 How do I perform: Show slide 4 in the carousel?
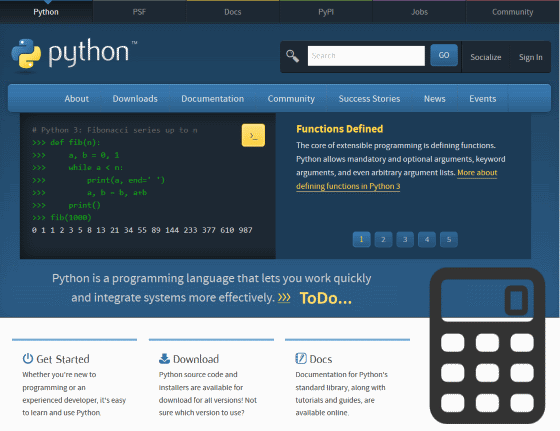click(x=427, y=239)
